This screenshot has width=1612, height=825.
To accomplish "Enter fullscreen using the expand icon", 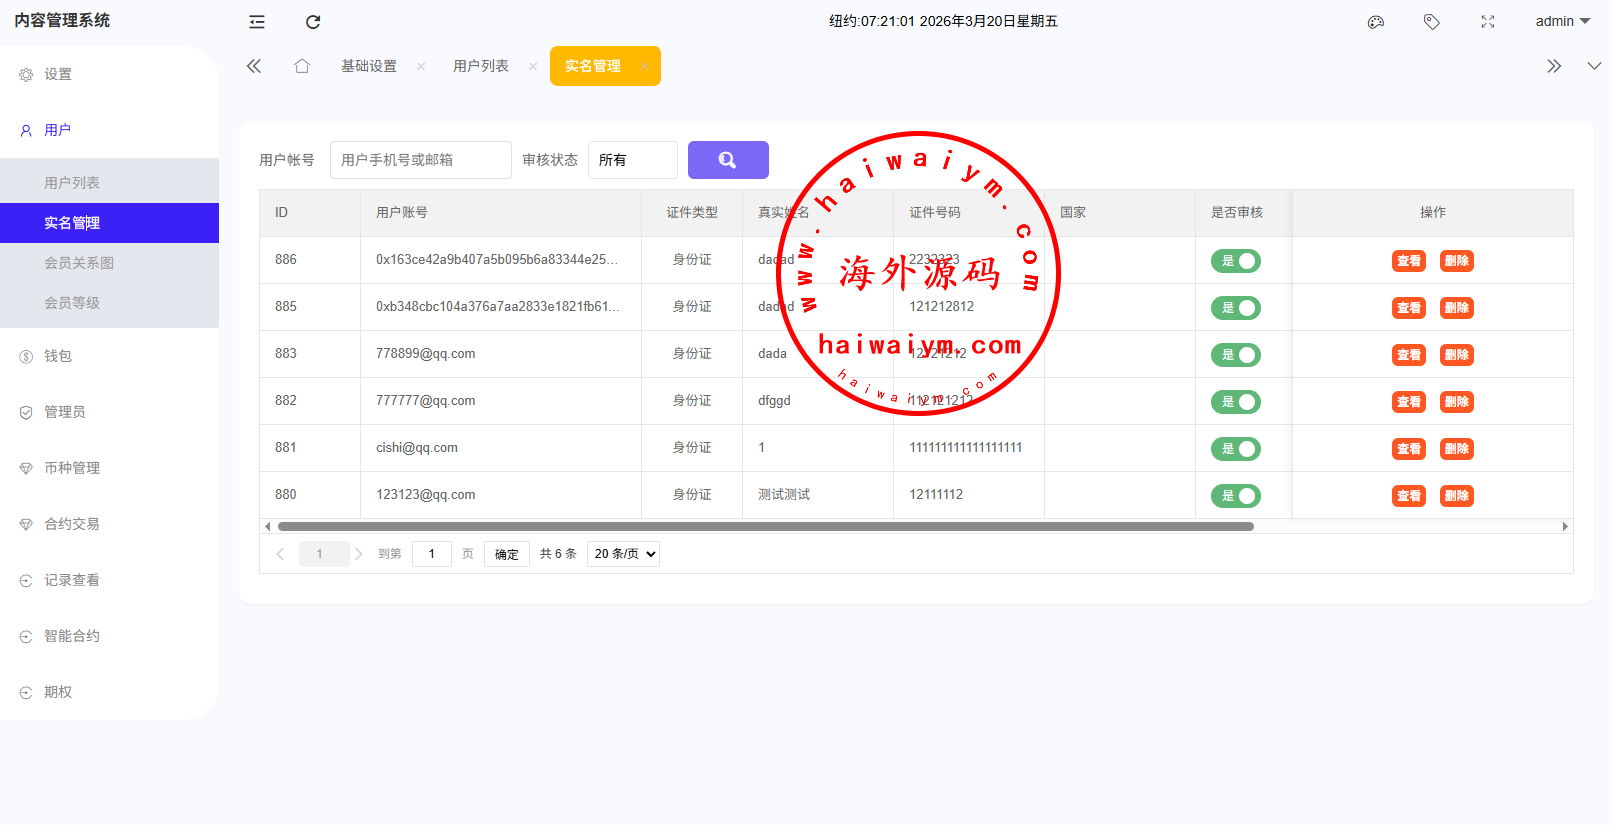I will pos(1488,22).
